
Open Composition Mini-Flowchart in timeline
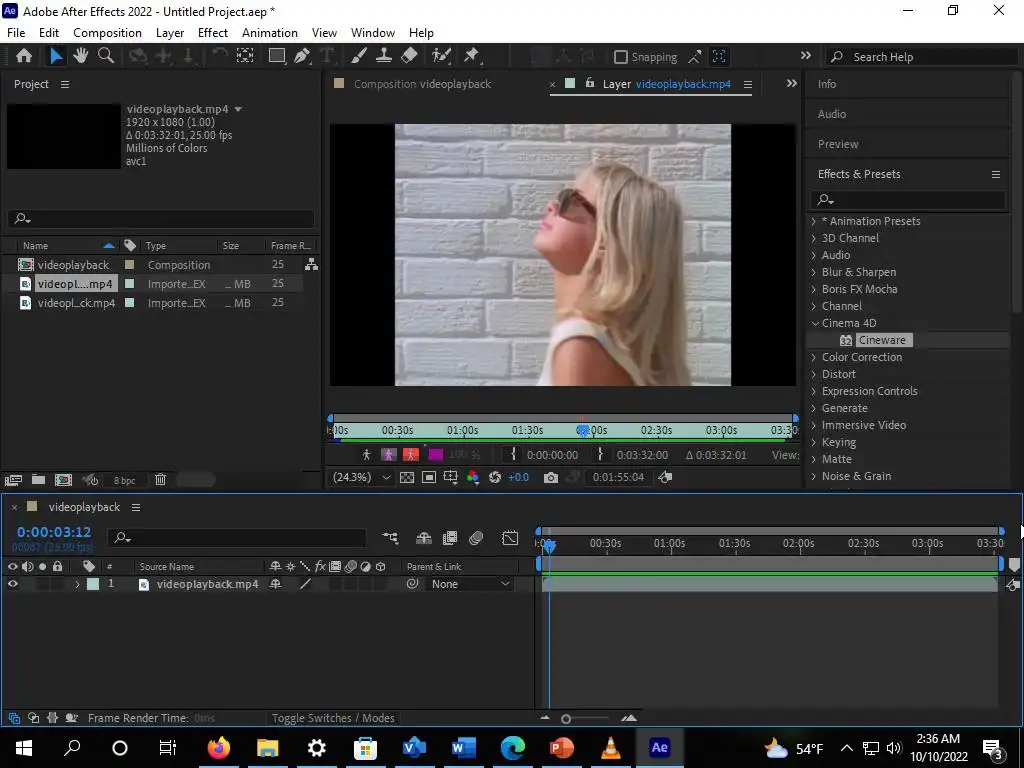coord(391,538)
